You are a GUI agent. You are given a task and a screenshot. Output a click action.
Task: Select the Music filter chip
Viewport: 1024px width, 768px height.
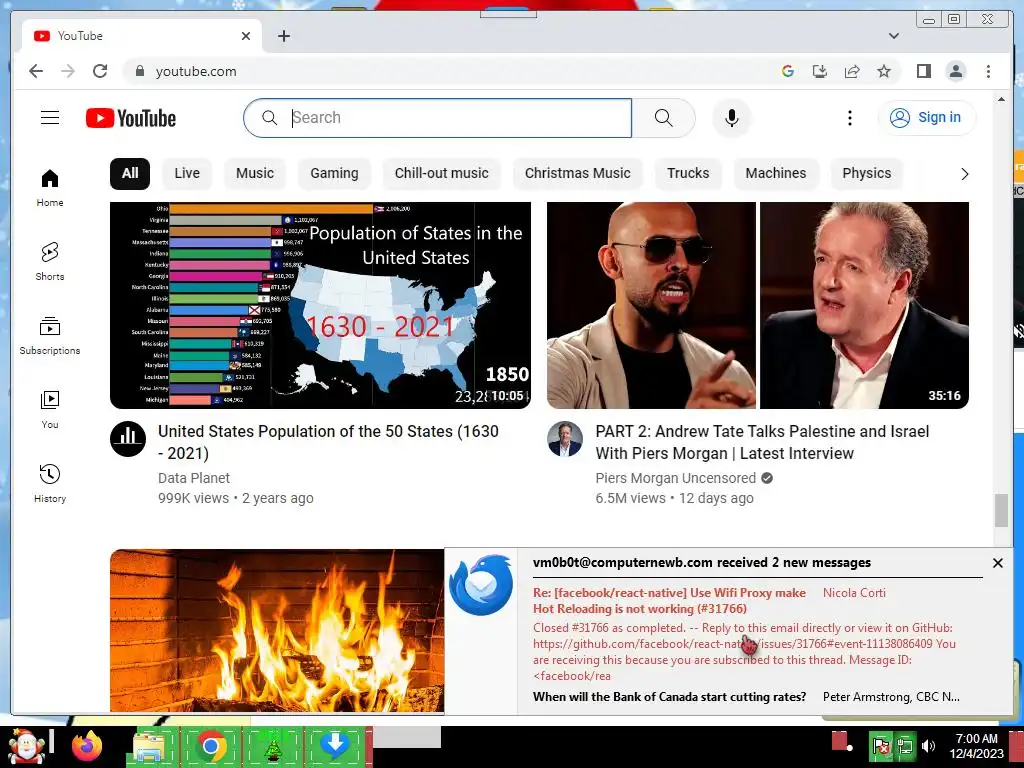[x=255, y=173]
